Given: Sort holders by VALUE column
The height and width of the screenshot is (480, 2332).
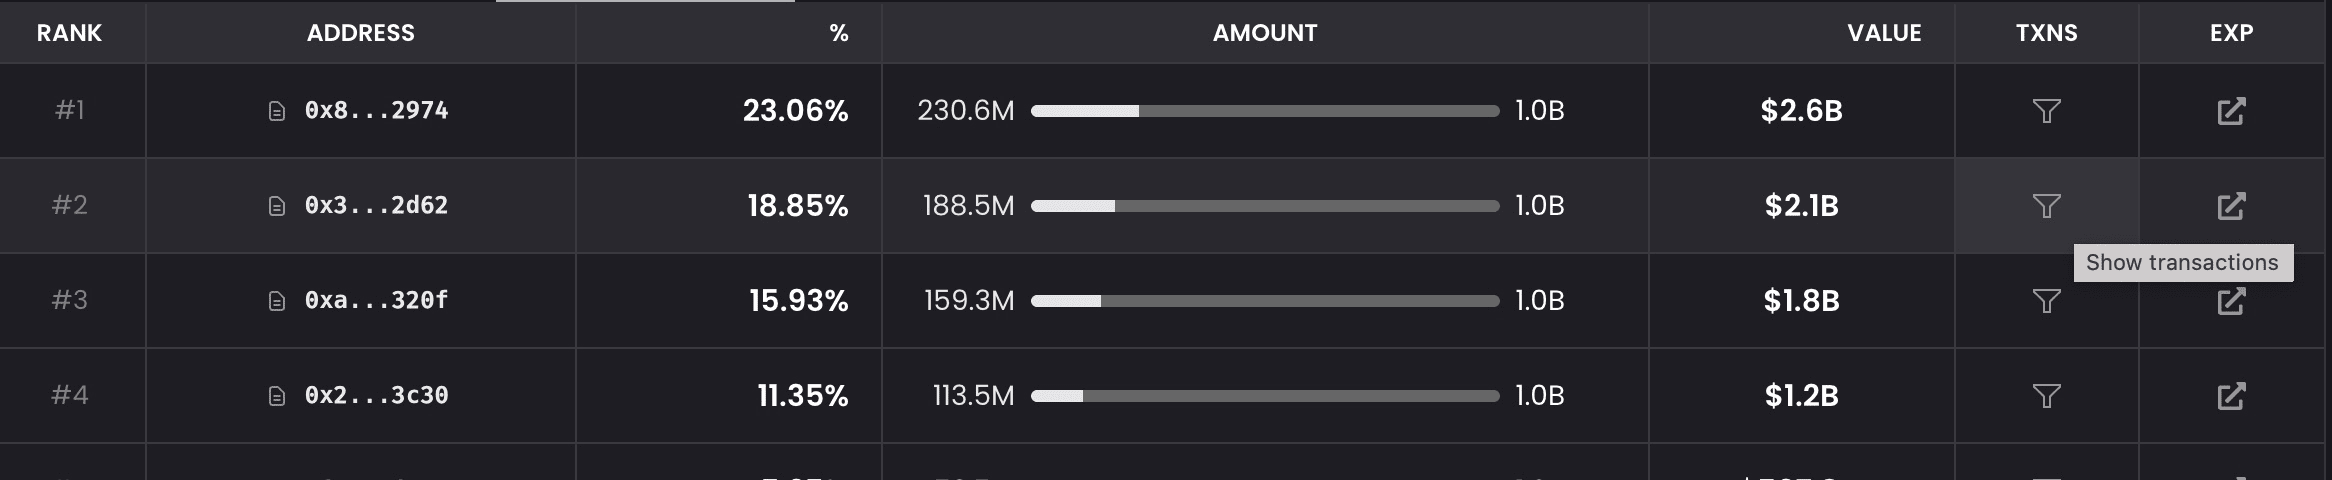Looking at the screenshot, I should pyautogui.click(x=1884, y=33).
